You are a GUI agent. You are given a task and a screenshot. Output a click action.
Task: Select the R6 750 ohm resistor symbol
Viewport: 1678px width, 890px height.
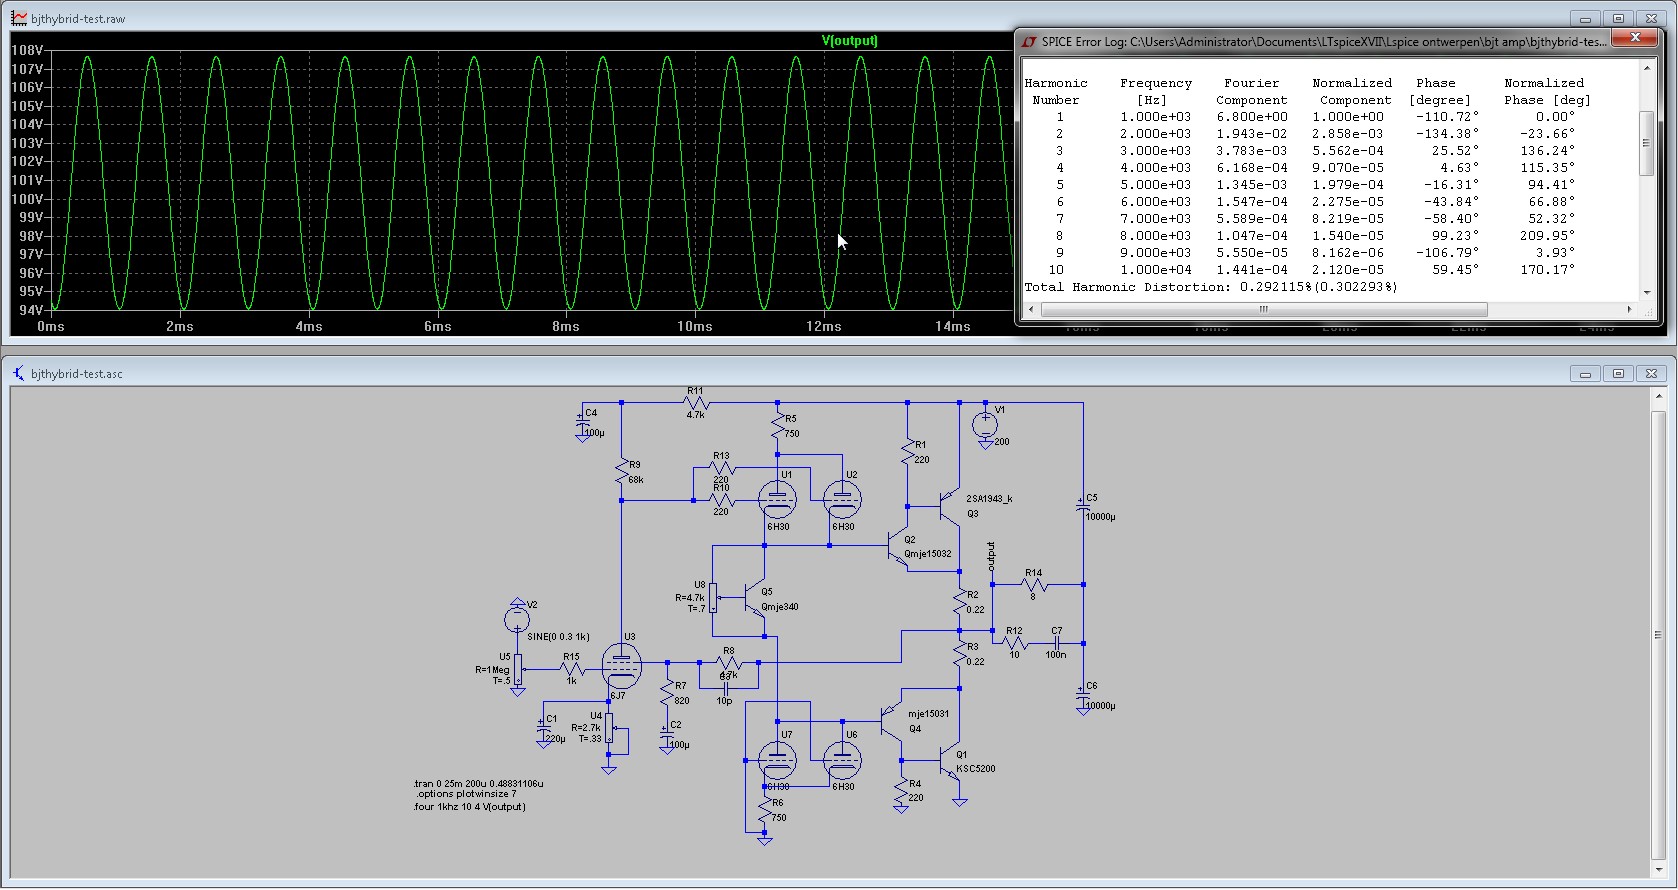pos(765,811)
